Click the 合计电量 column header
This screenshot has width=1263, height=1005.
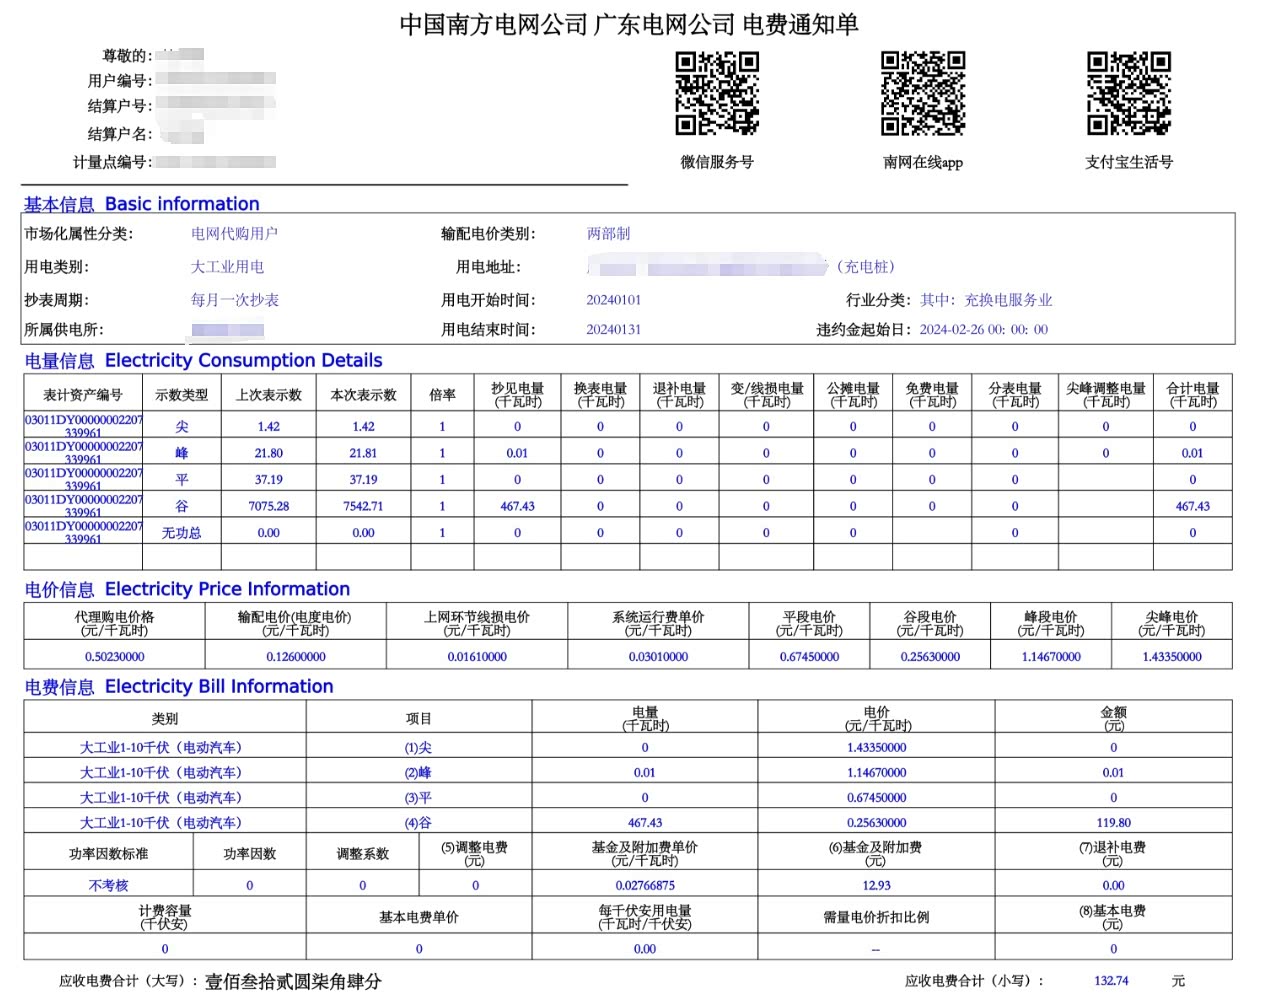click(1193, 395)
